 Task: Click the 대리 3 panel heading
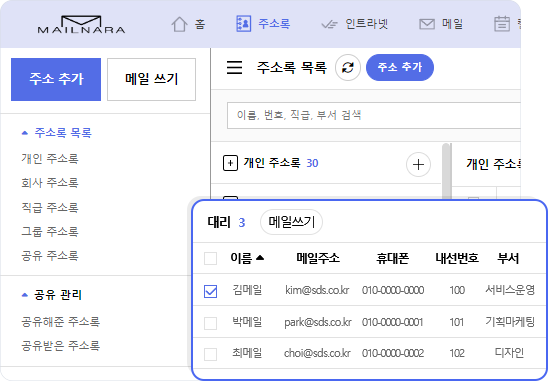pyautogui.click(x=226, y=222)
